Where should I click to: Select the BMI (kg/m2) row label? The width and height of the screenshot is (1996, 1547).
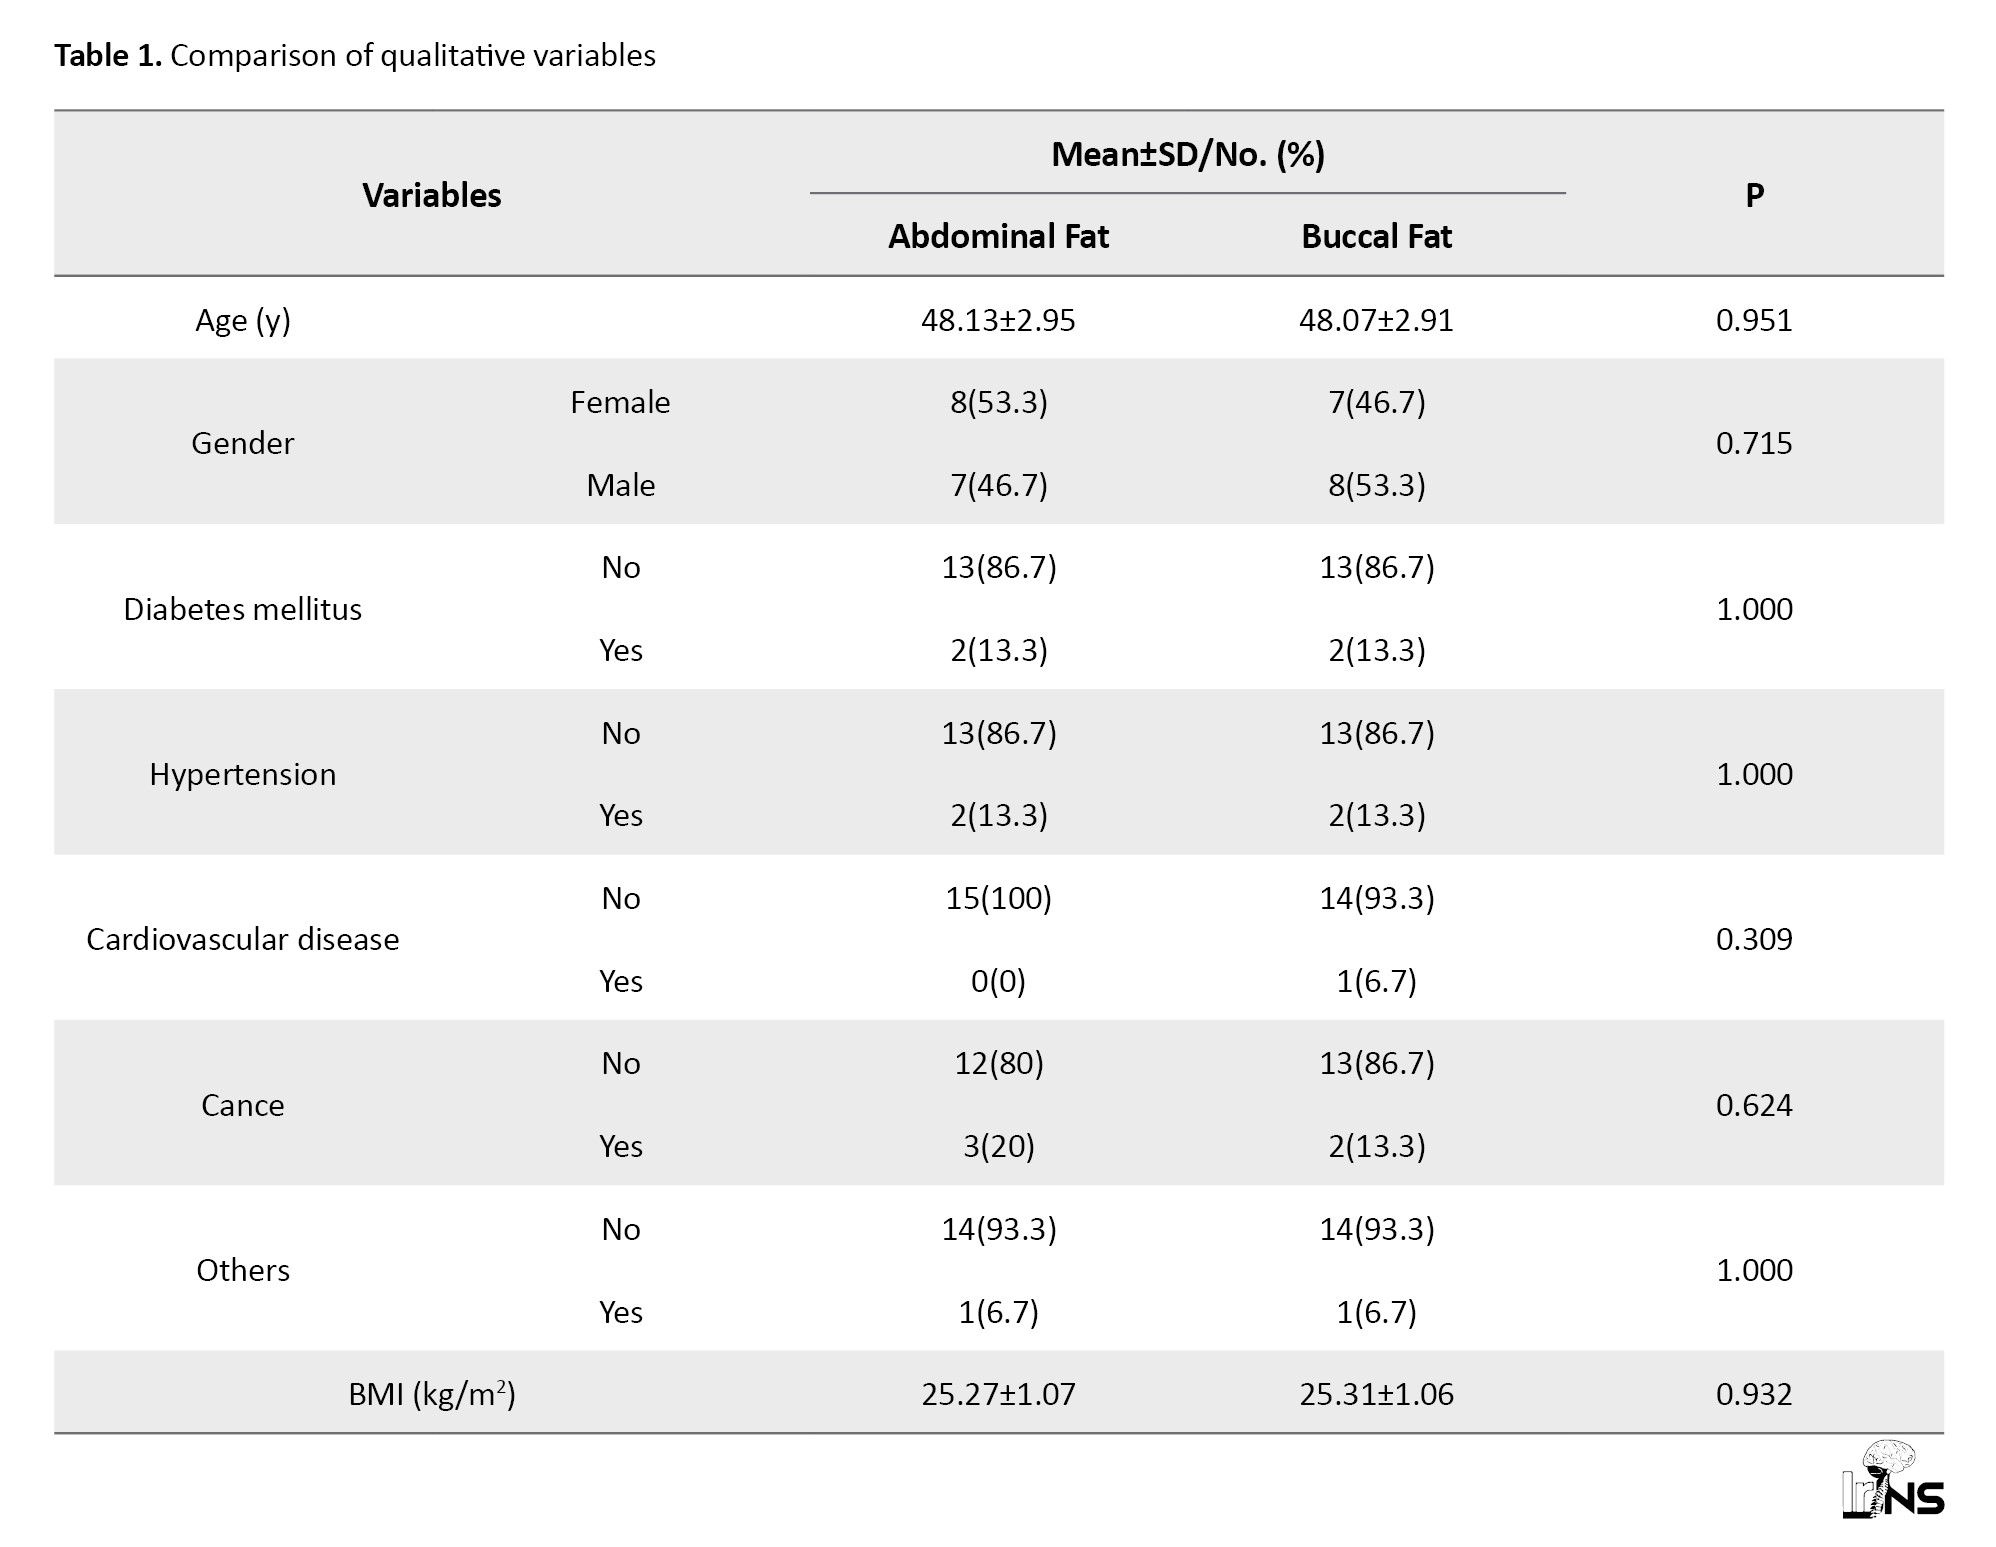click(x=432, y=1393)
